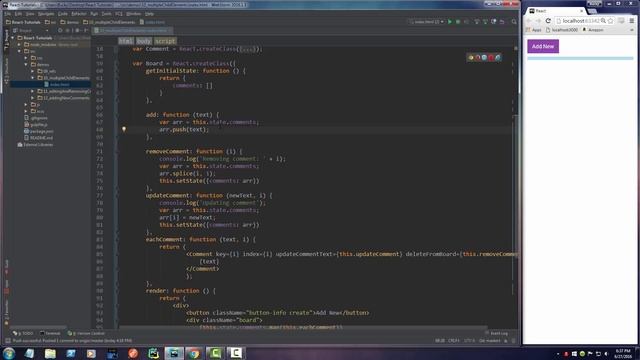
Task: Open the Project view selector dropdown
Action: click(31, 30)
